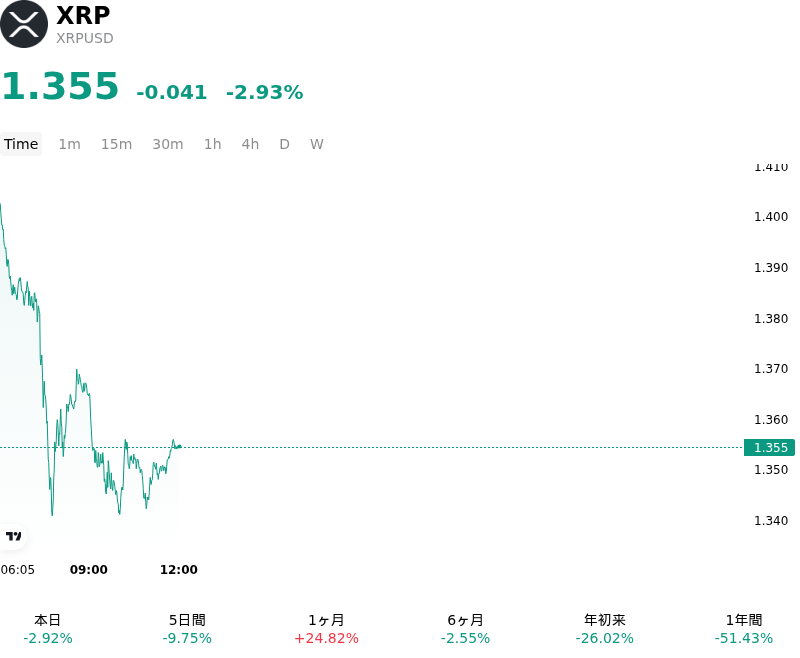The height and width of the screenshot is (658, 800).
Task: Show the 5日間 performance range
Action: 187,629
